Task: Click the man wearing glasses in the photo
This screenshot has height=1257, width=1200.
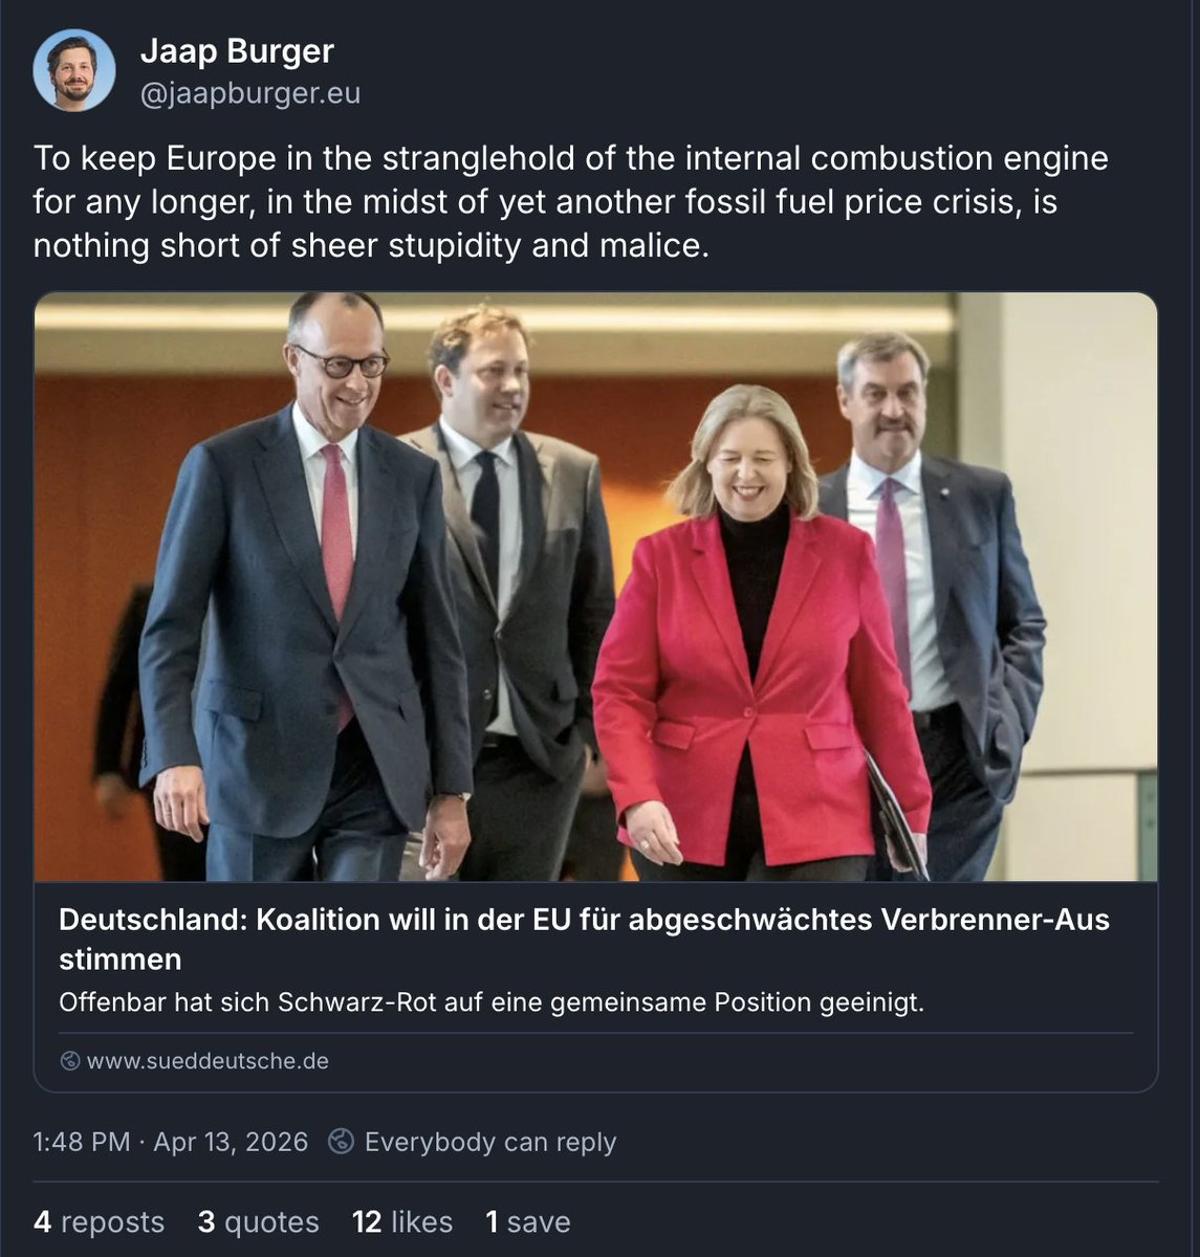Action: point(305,590)
